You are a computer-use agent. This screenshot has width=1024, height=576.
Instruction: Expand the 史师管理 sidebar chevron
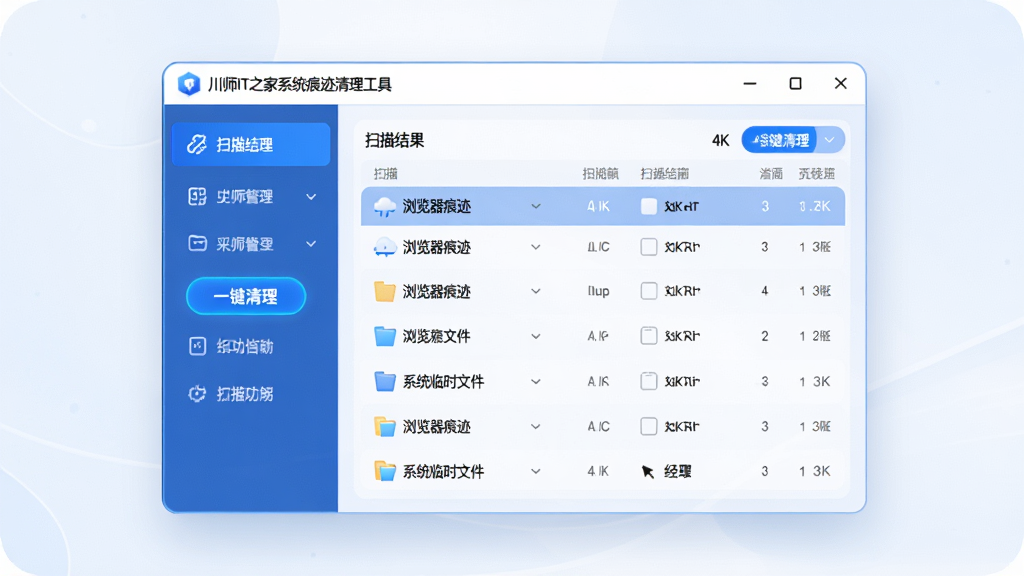(312, 197)
